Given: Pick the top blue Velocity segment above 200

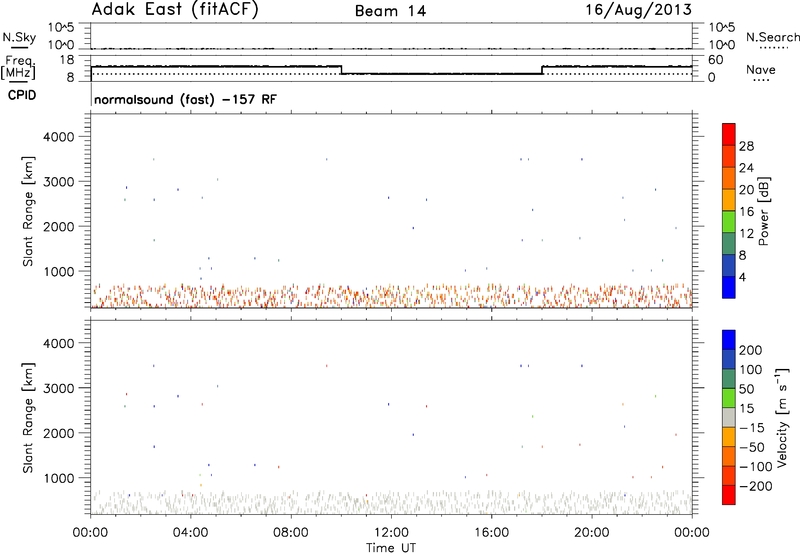Looking at the screenshot, I should pos(729,340).
